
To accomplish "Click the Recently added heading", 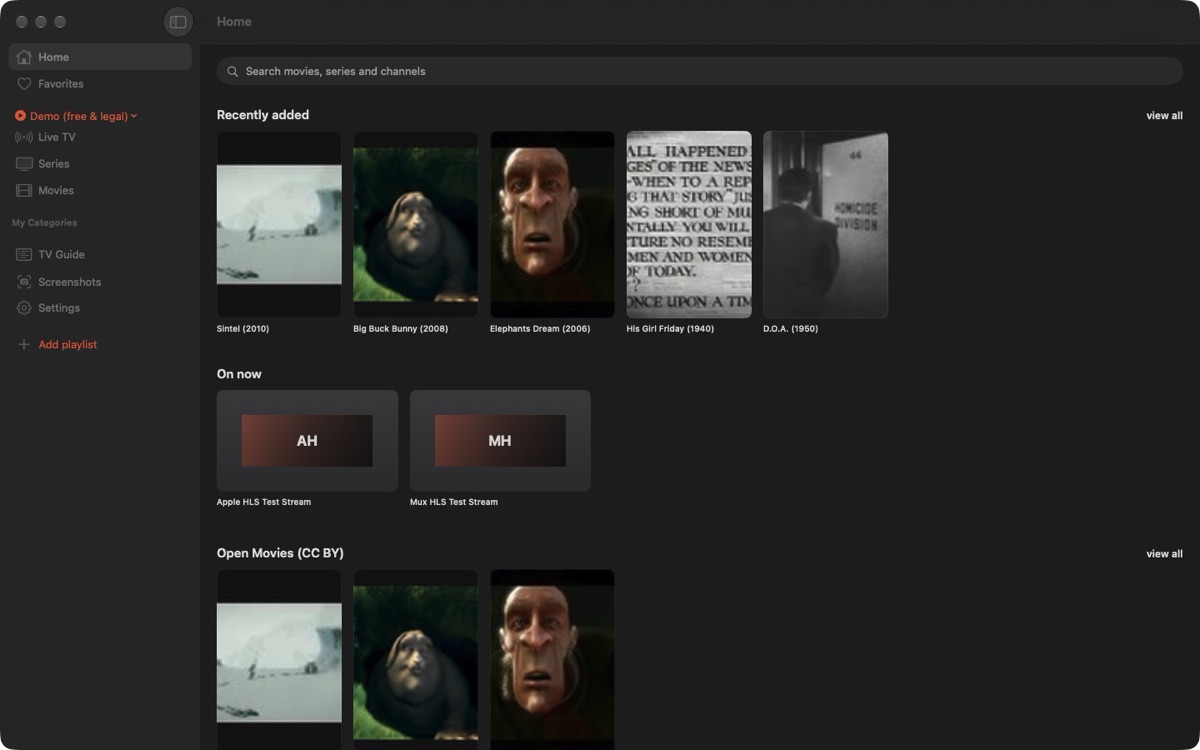I will [263, 115].
